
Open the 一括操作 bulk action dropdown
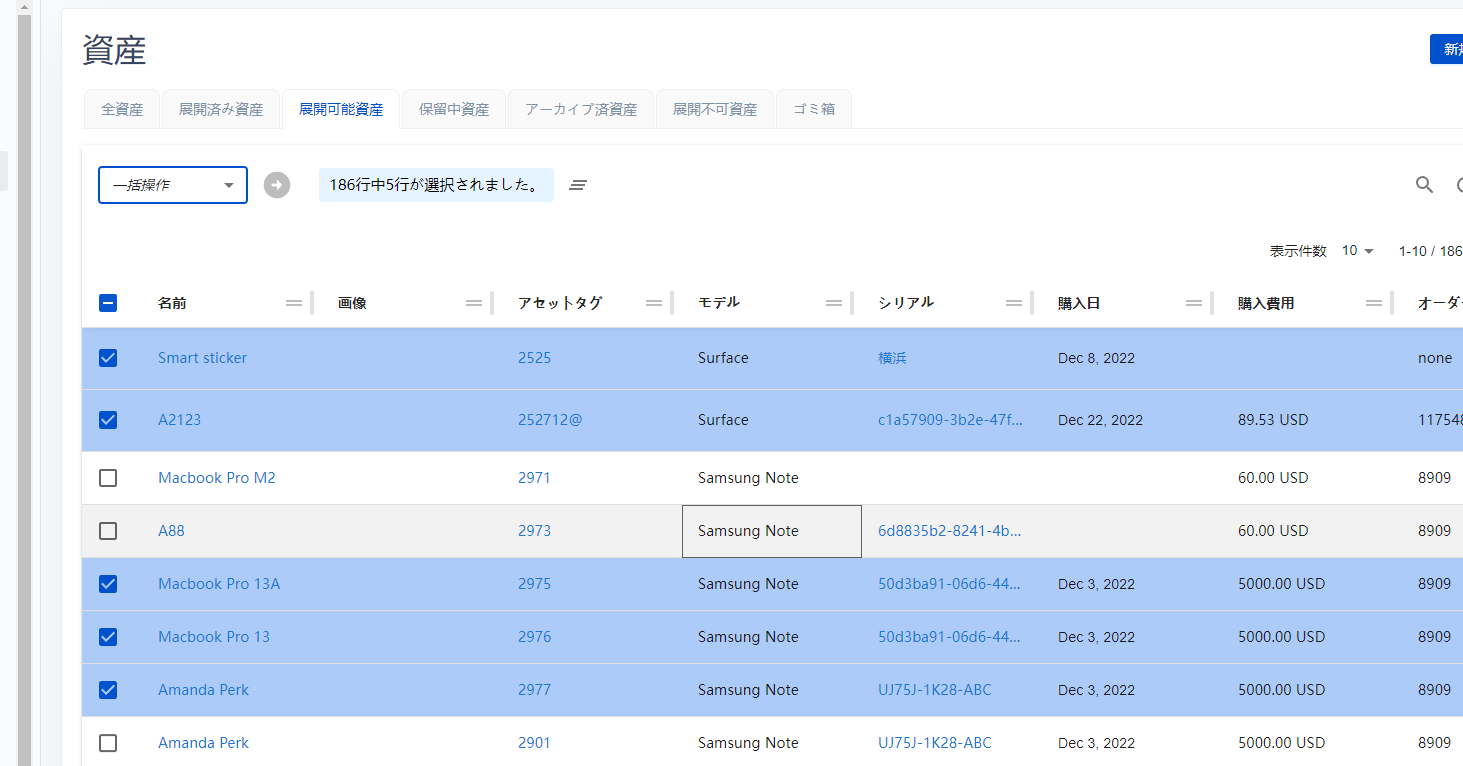(173, 185)
